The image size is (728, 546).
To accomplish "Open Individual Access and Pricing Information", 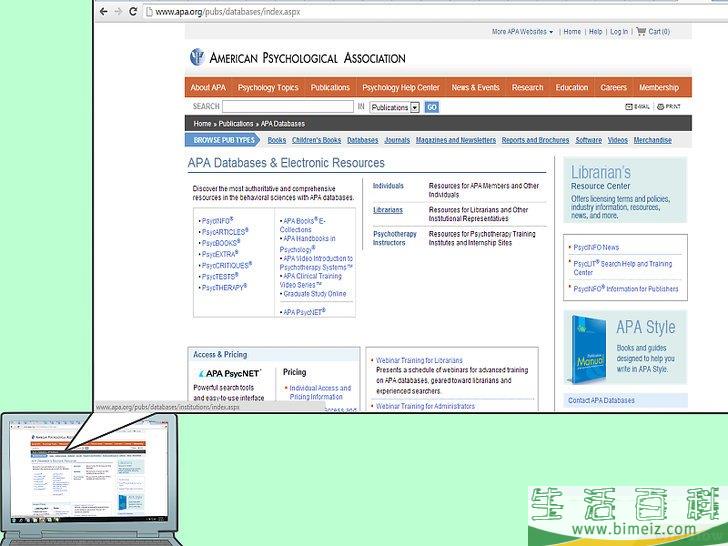I will pos(320,392).
